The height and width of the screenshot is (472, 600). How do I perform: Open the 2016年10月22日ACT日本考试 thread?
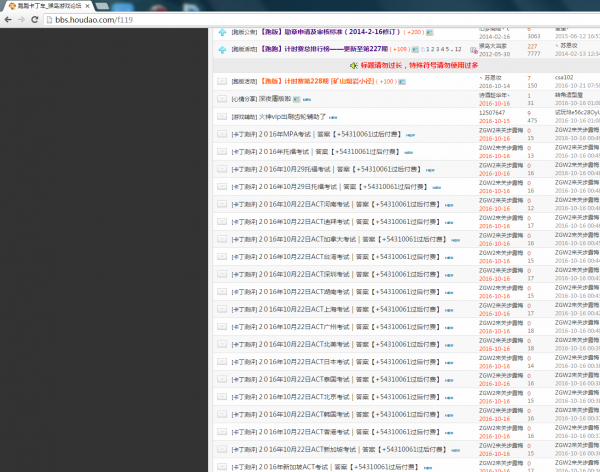pos(349,362)
